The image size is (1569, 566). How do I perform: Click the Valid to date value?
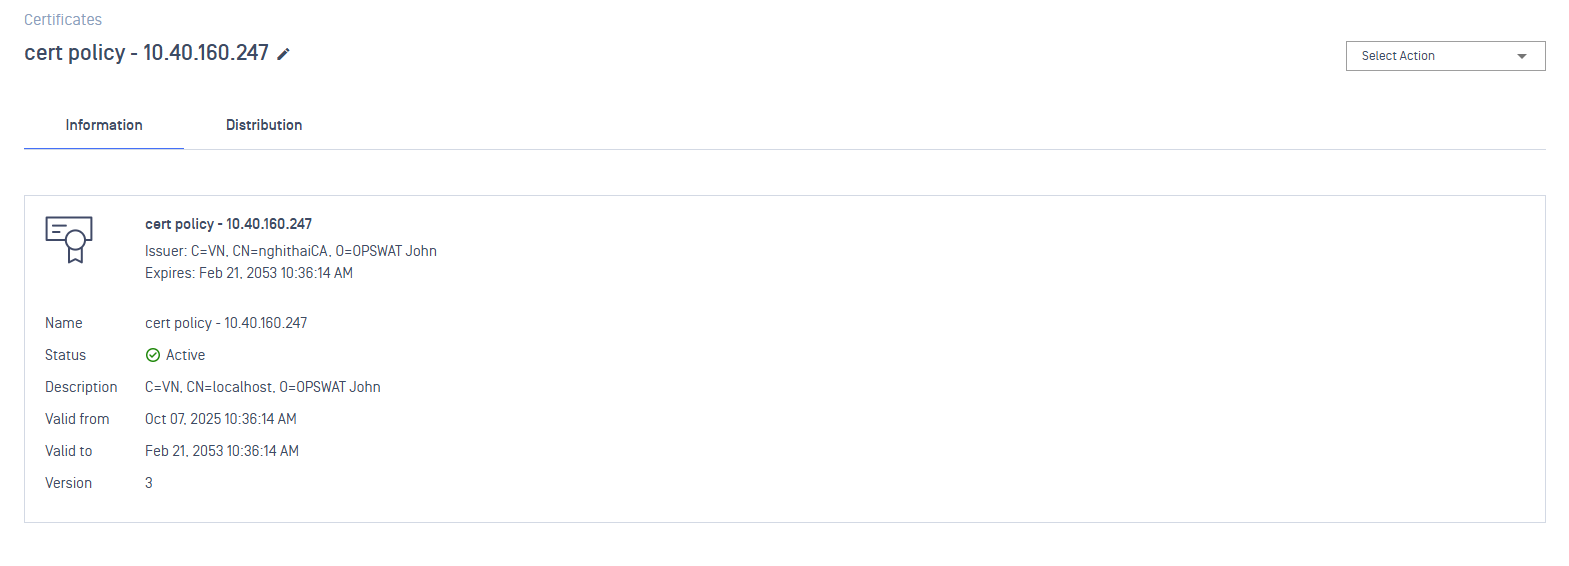pyautogui.click(x=221, y=451)
